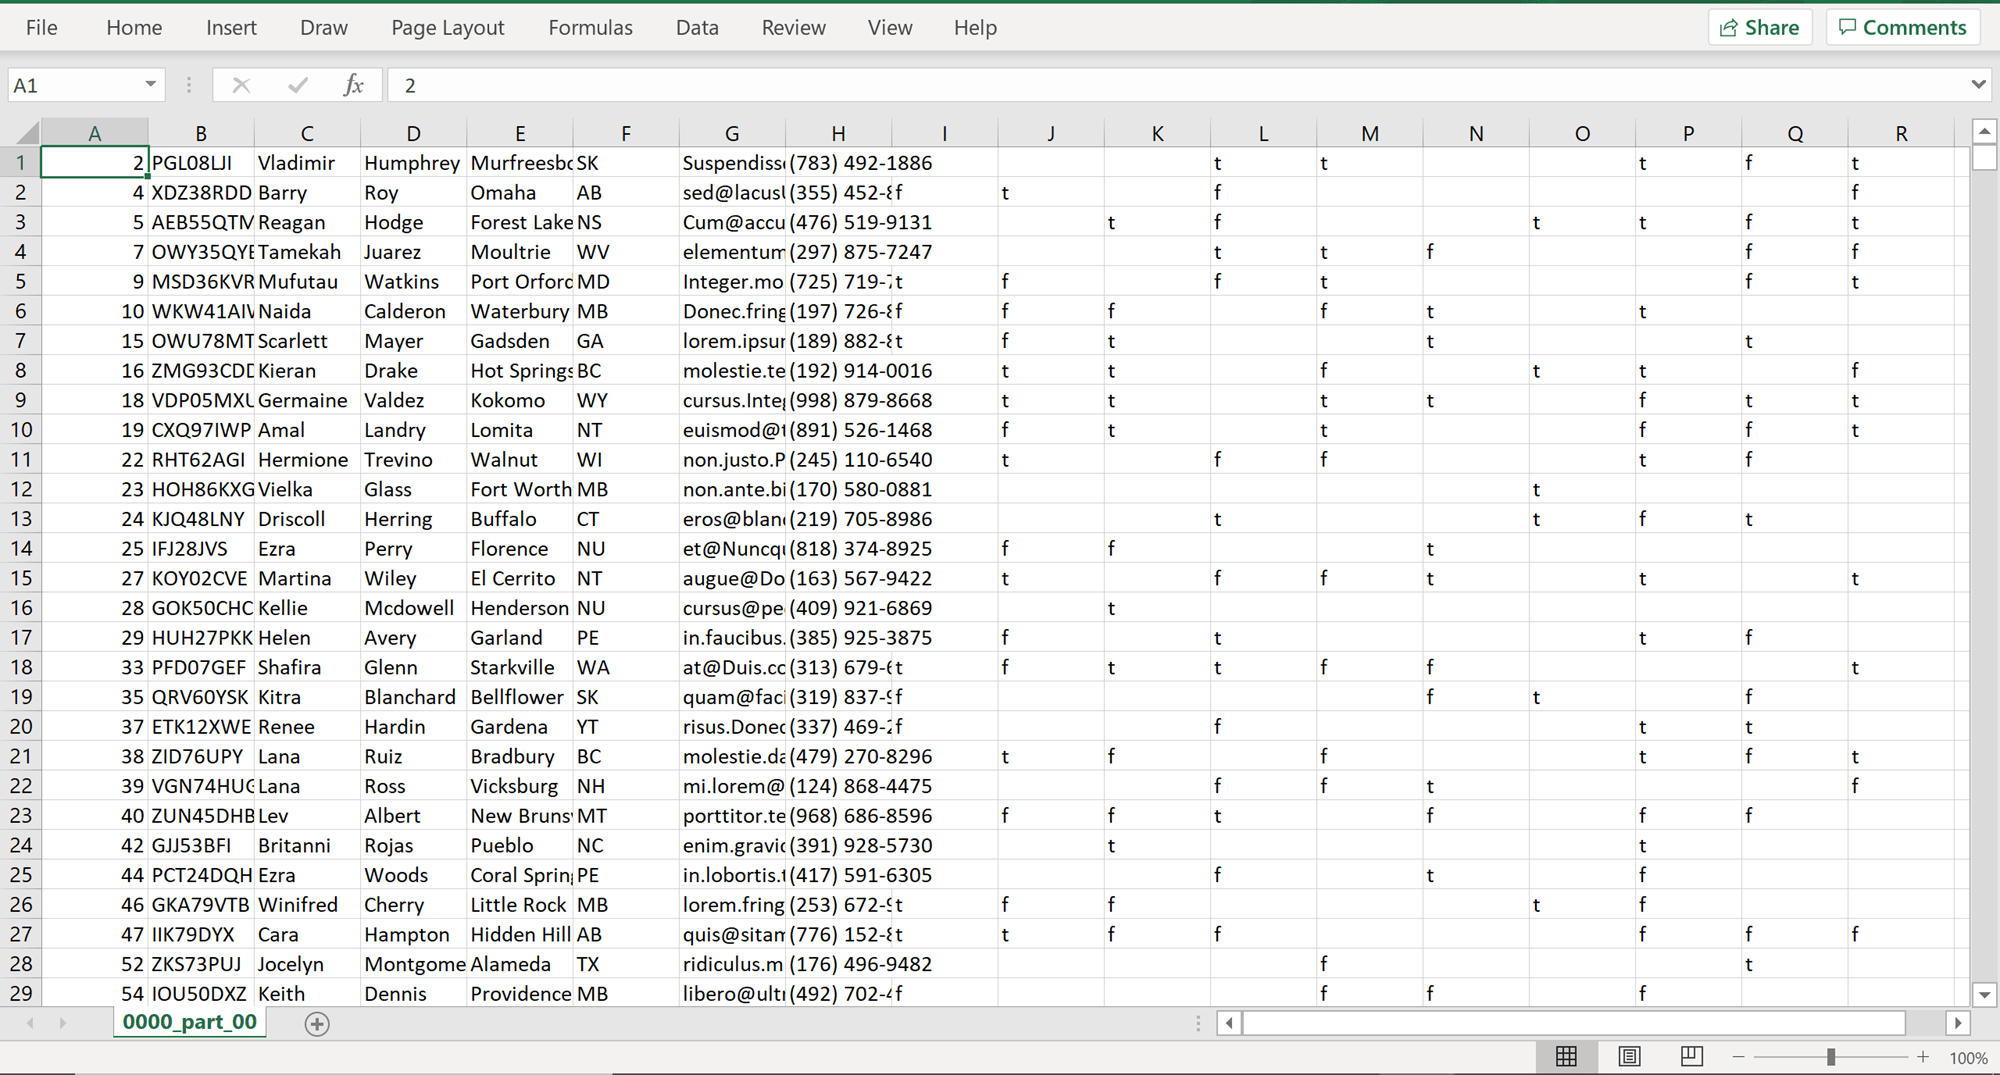
Task: Click the Insert Function fx icon
Action: click(354, 85)
